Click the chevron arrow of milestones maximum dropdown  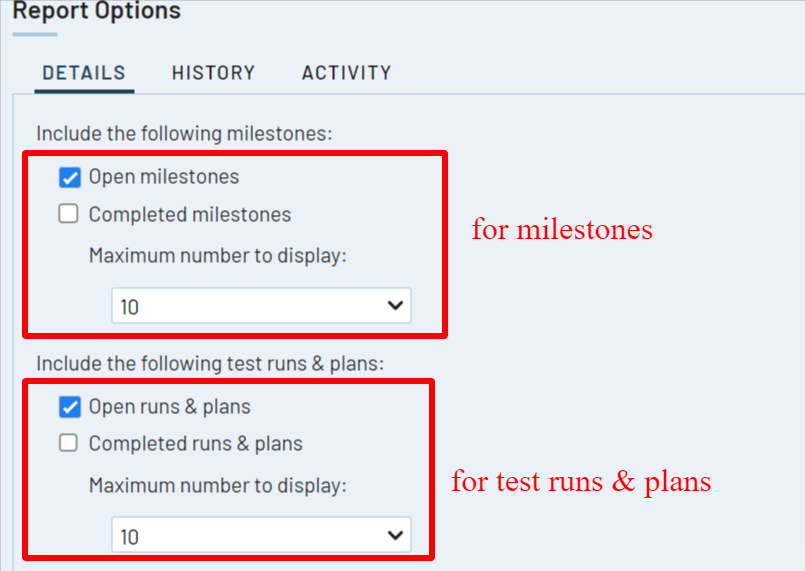click(x=395, y=306)
